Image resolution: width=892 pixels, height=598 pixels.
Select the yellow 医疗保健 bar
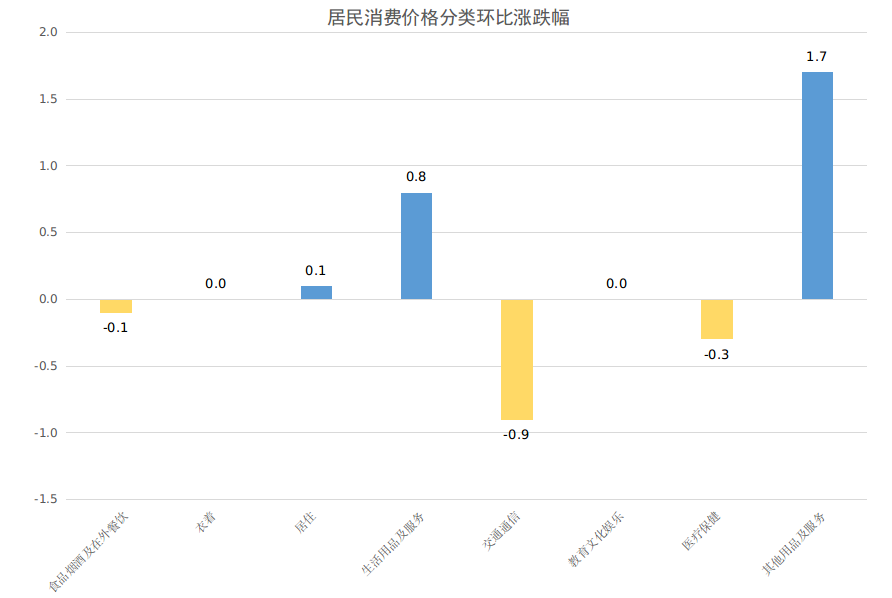tap(716, 319)
